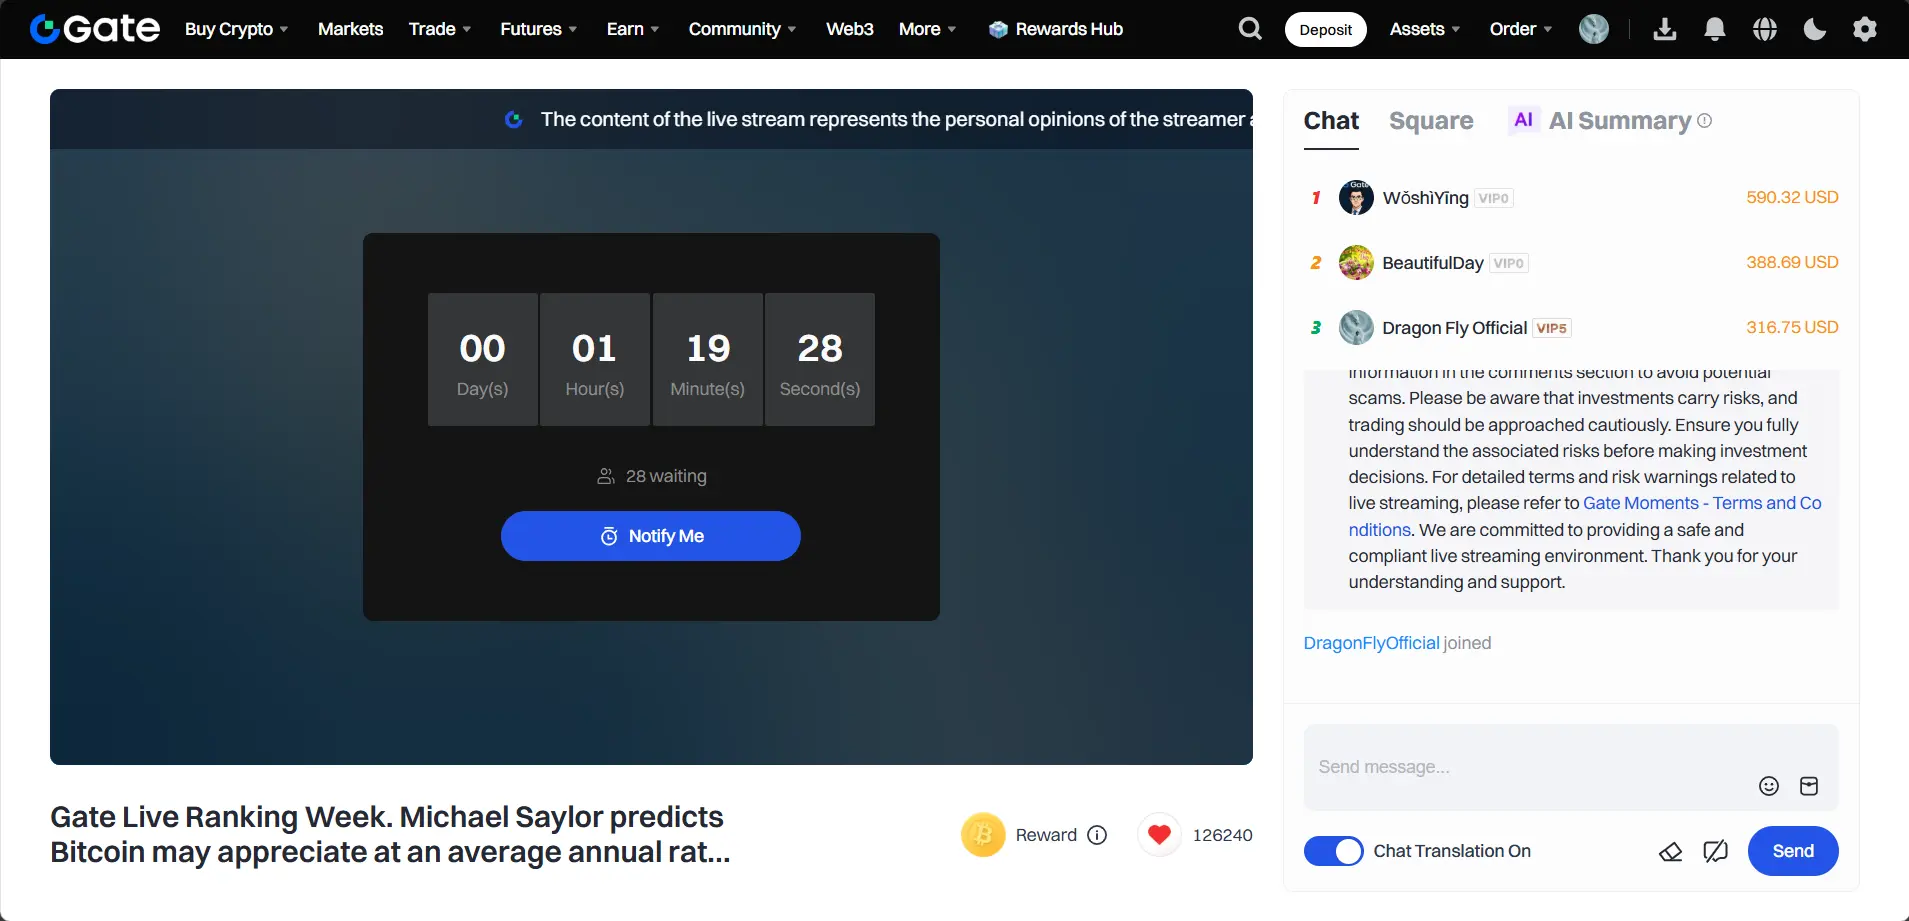1909x921 pixels.
Task: Click the red packet icon in chat box
Action: point(1809,786)
